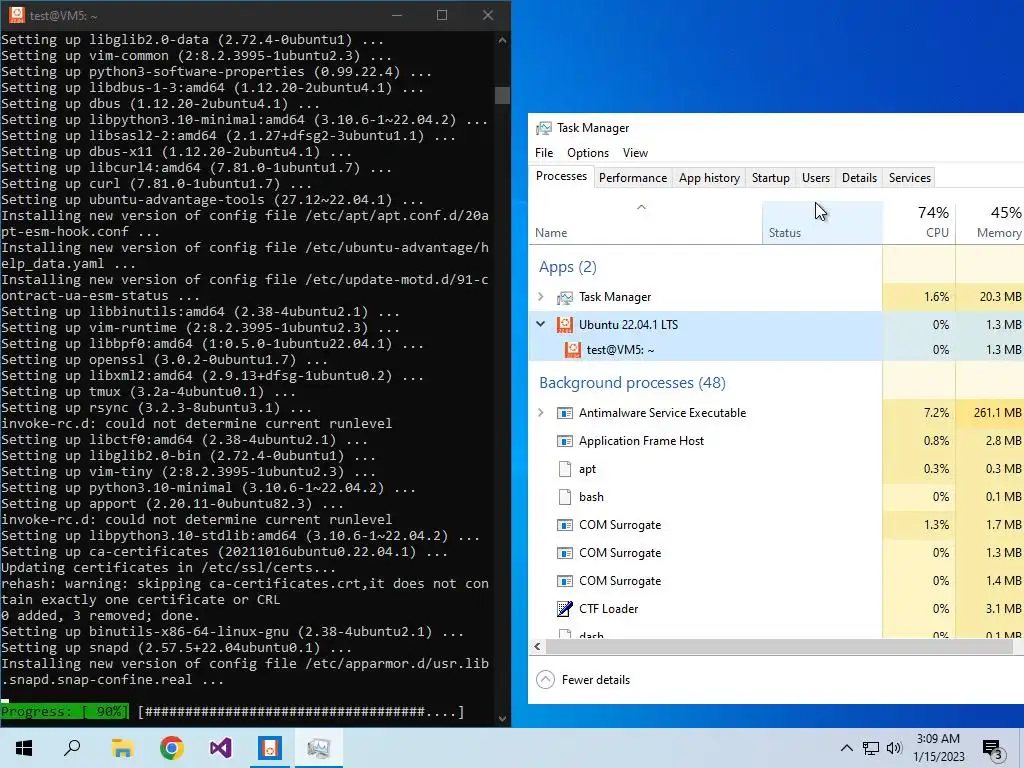
Task: Select the first COM Surrogate 1.3% CPU row
Action: tap(776, 525)
